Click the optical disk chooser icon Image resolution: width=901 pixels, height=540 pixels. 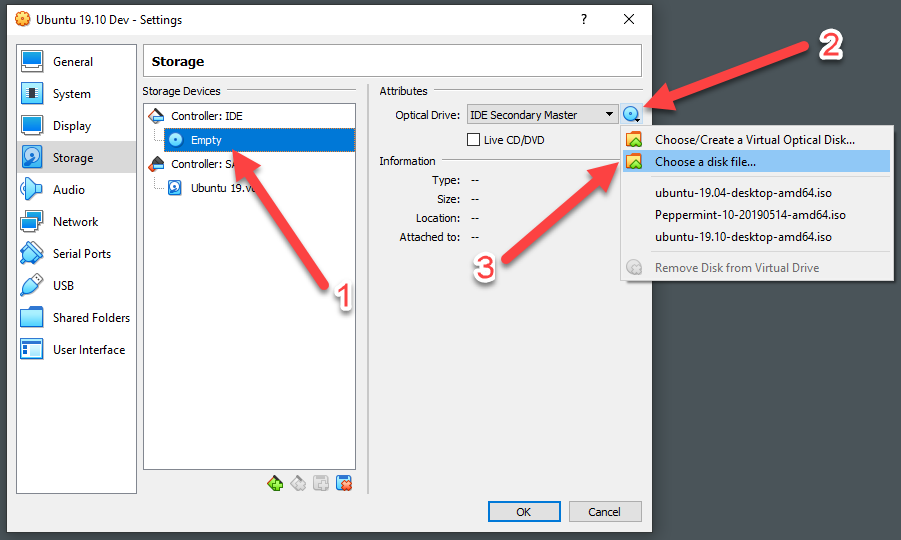click(632, 115)
